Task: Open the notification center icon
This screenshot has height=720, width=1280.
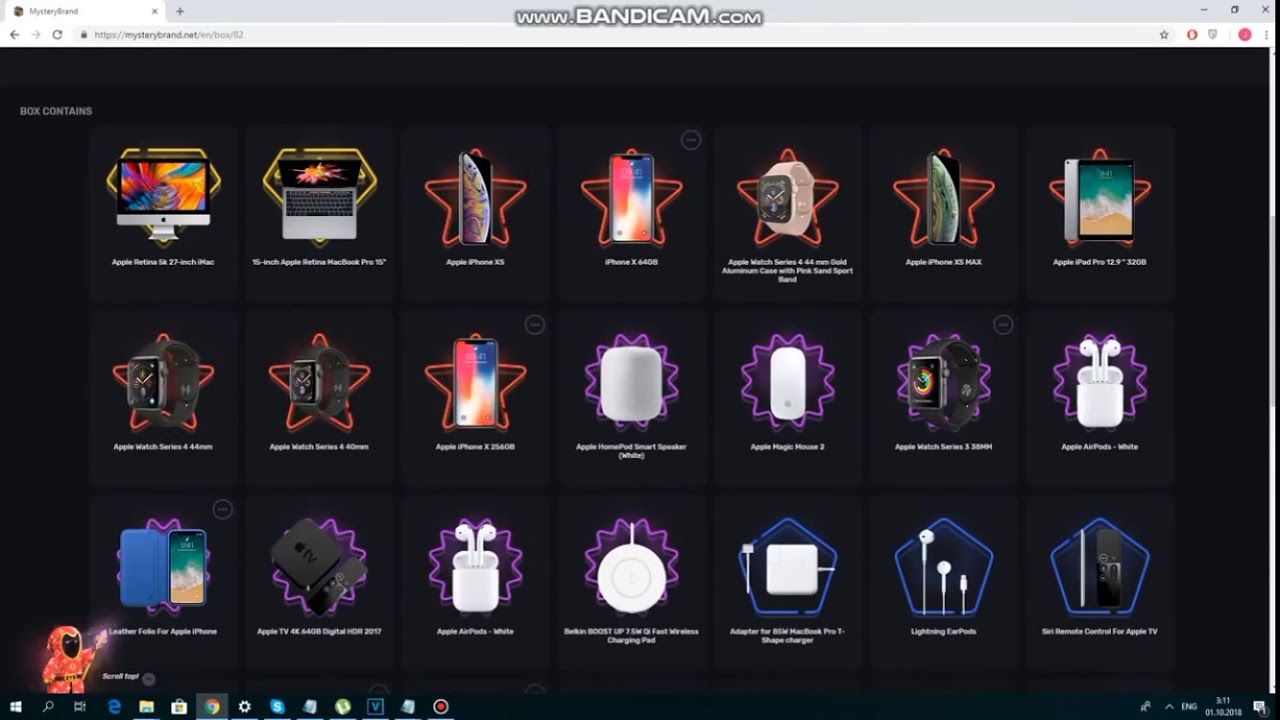Action: pyautogui.click(x=1261, y=706)
